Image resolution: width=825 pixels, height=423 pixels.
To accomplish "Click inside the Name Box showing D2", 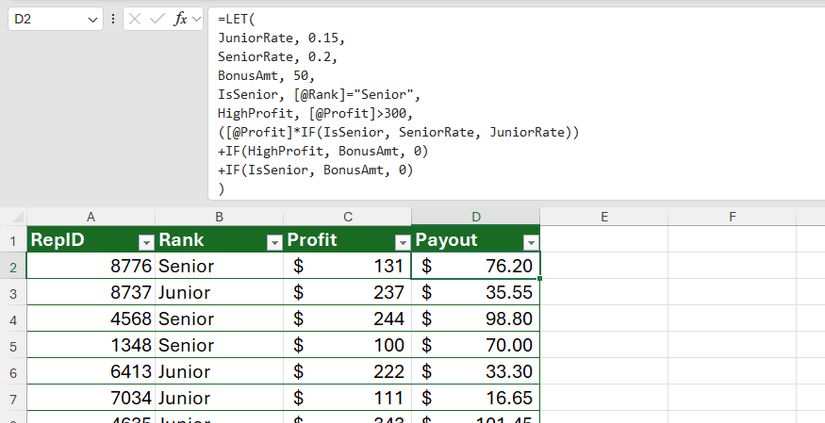I will click(45, 19).
